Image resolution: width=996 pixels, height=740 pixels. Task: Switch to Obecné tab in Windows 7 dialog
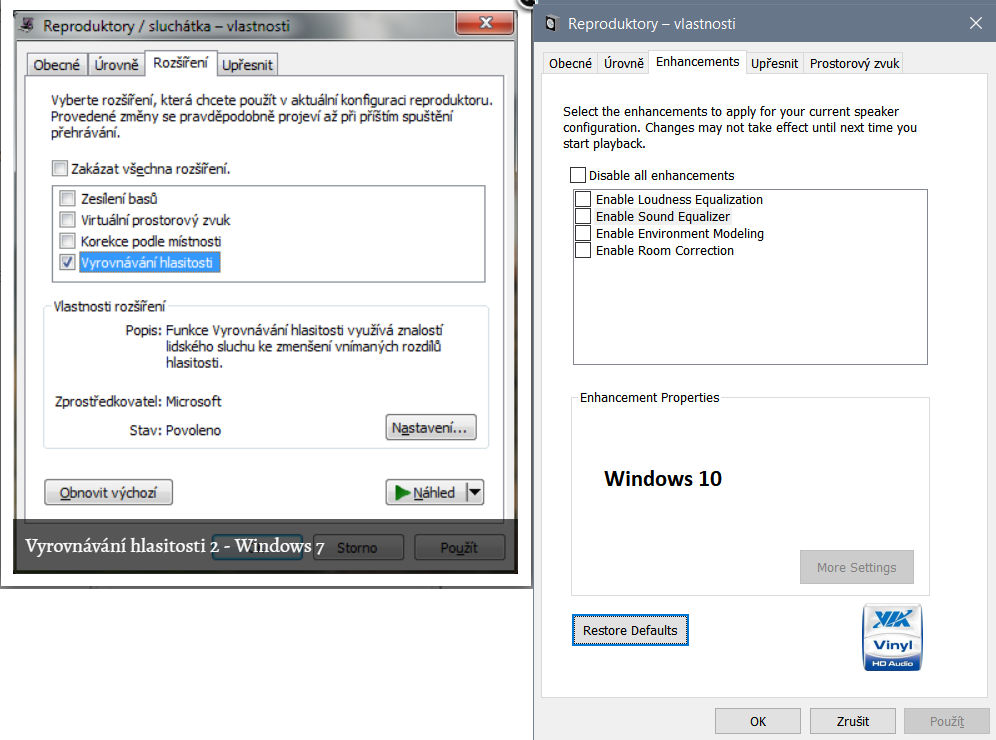[x=57, y=65]
